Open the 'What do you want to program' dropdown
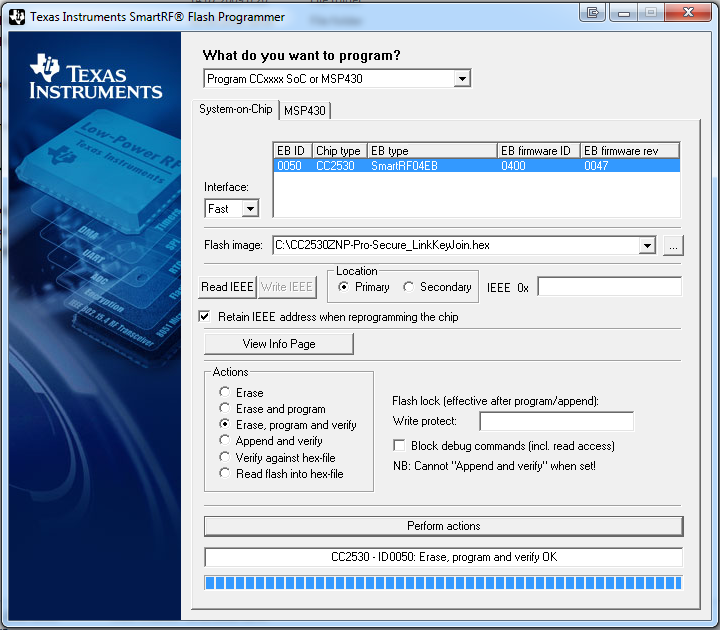 pyautogui.click(x=462, y=79)
